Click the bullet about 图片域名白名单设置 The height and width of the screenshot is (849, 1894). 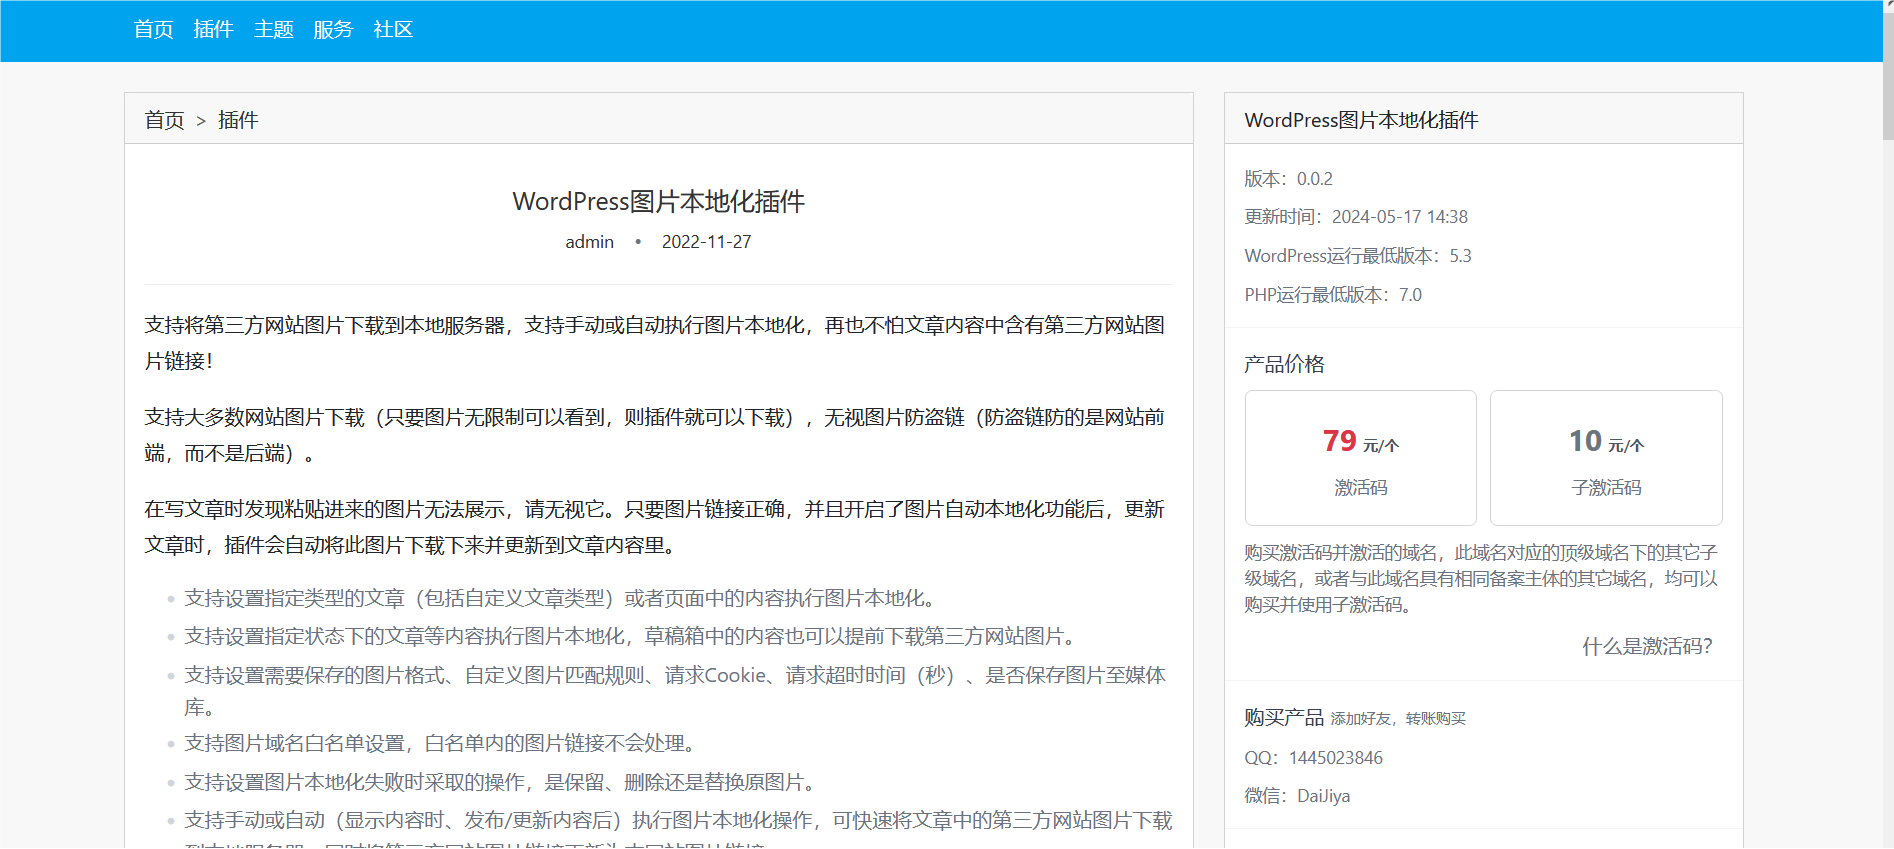coord(441,743)
